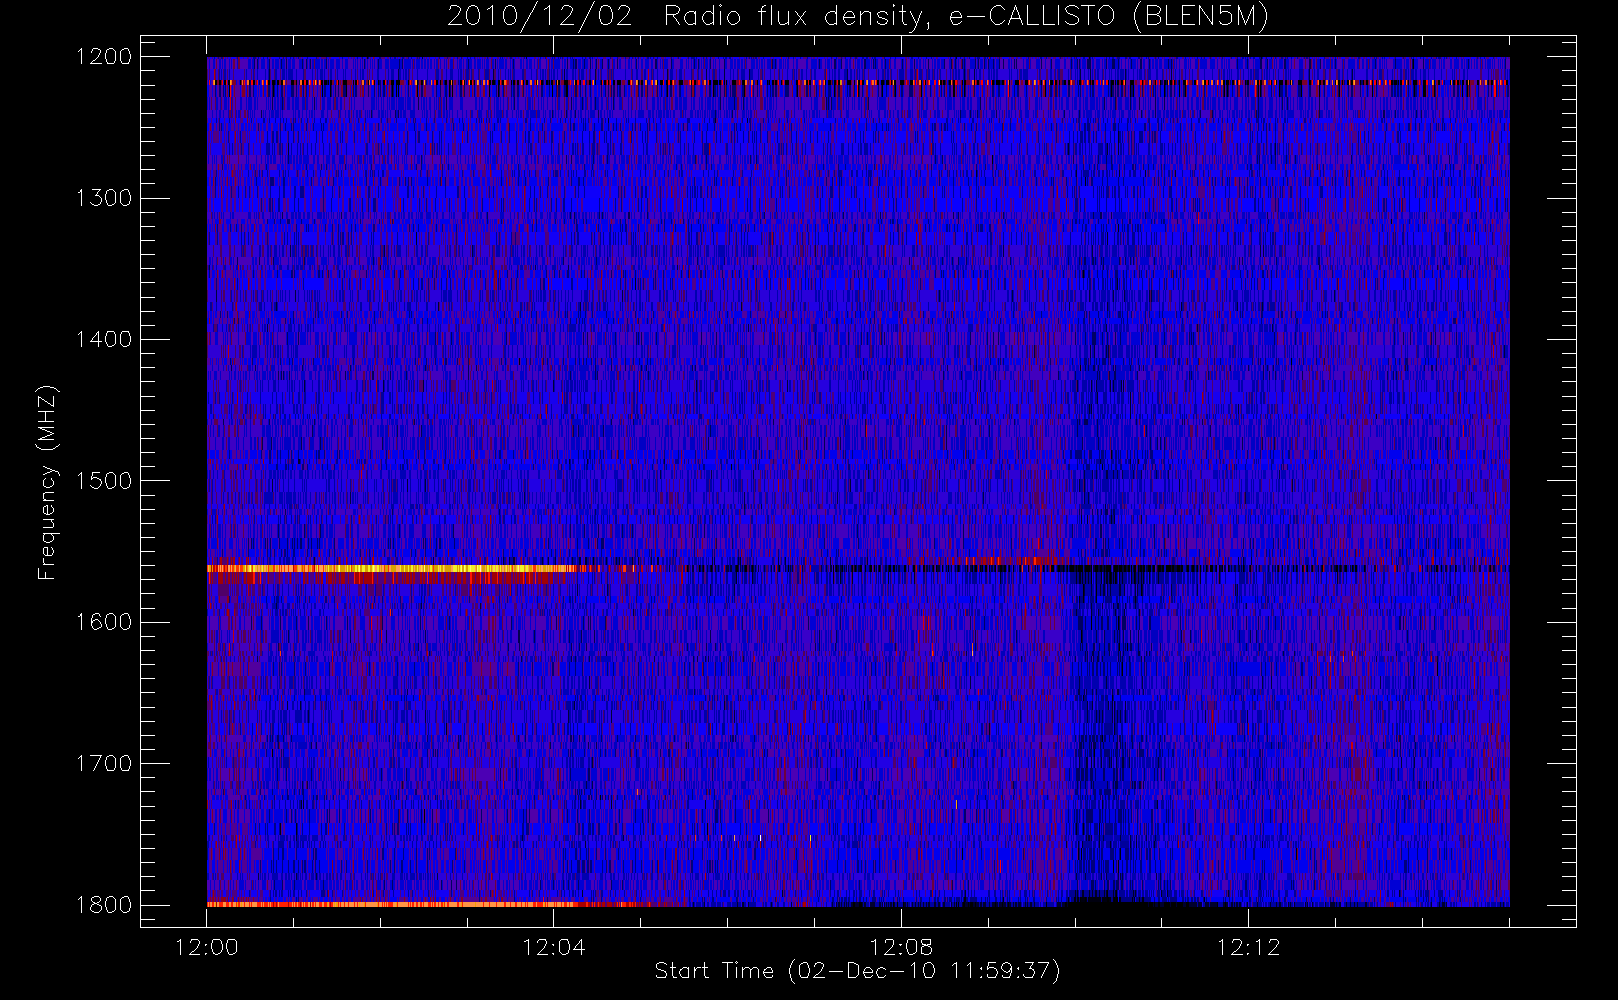Click the plot title '2010/12/02 Radio flux density, e-CALLISTO (BLEN5M)'
Viewport: 1618px width, 1000px height.
tap(857, 17)
